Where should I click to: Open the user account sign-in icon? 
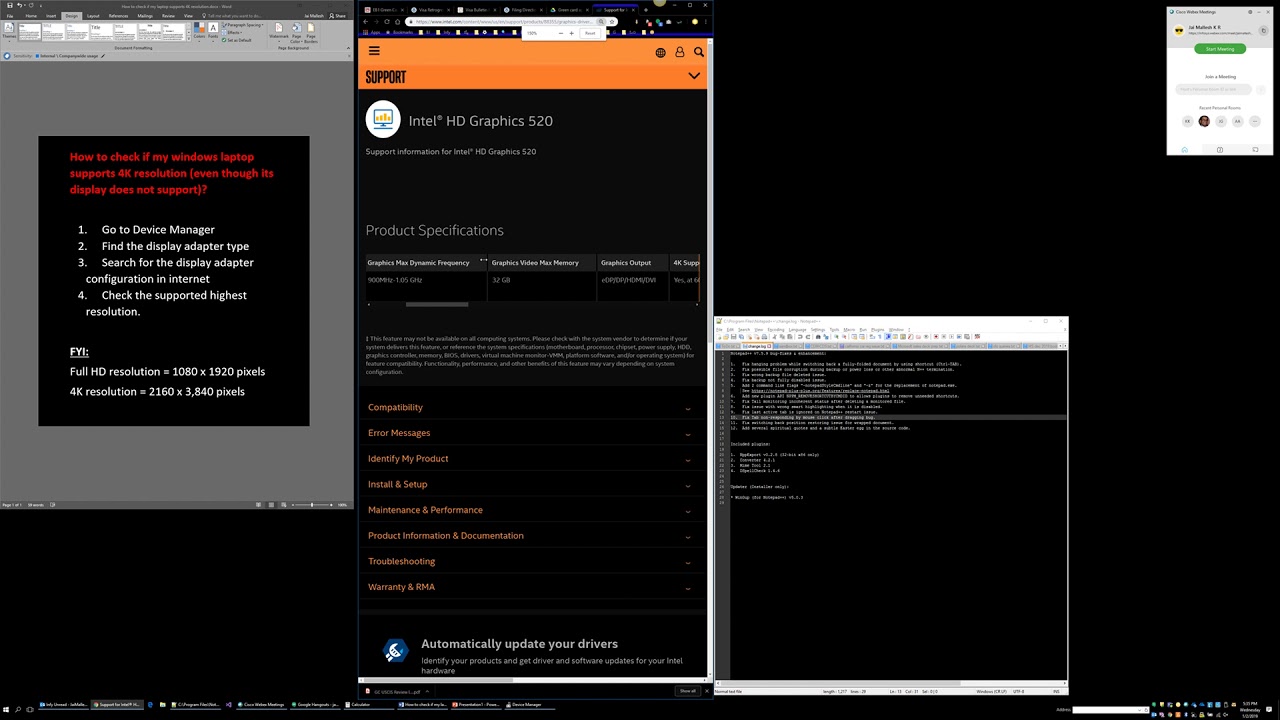pos(679,52)
